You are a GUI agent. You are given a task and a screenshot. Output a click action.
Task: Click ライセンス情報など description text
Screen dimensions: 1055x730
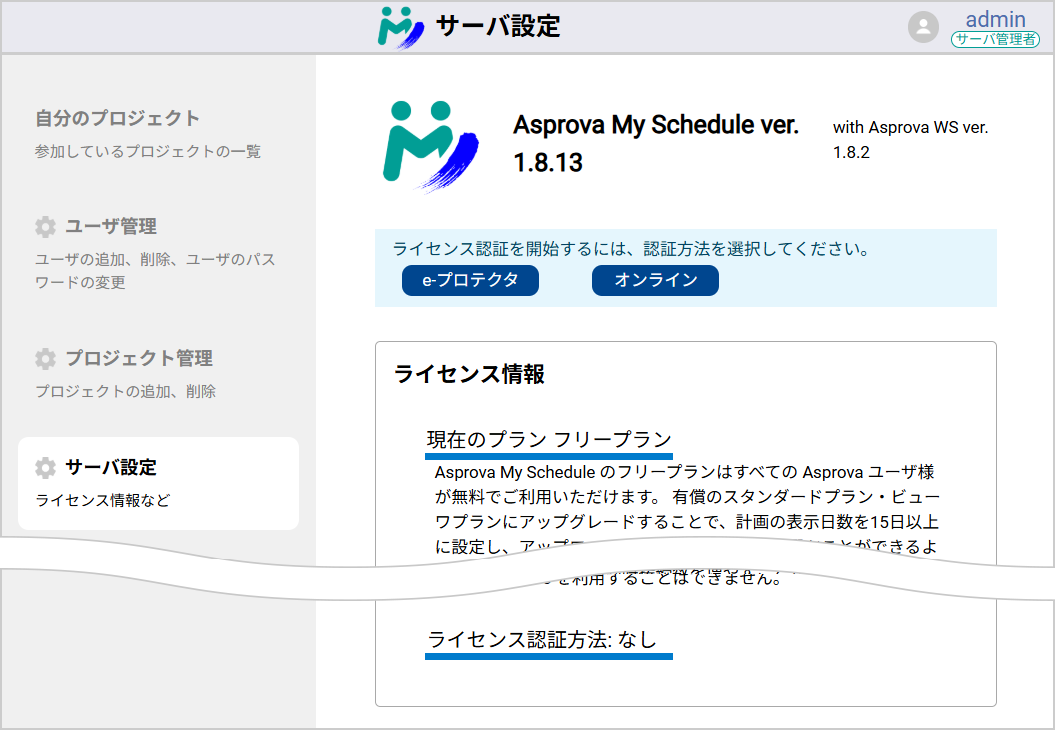click(103, 500)
